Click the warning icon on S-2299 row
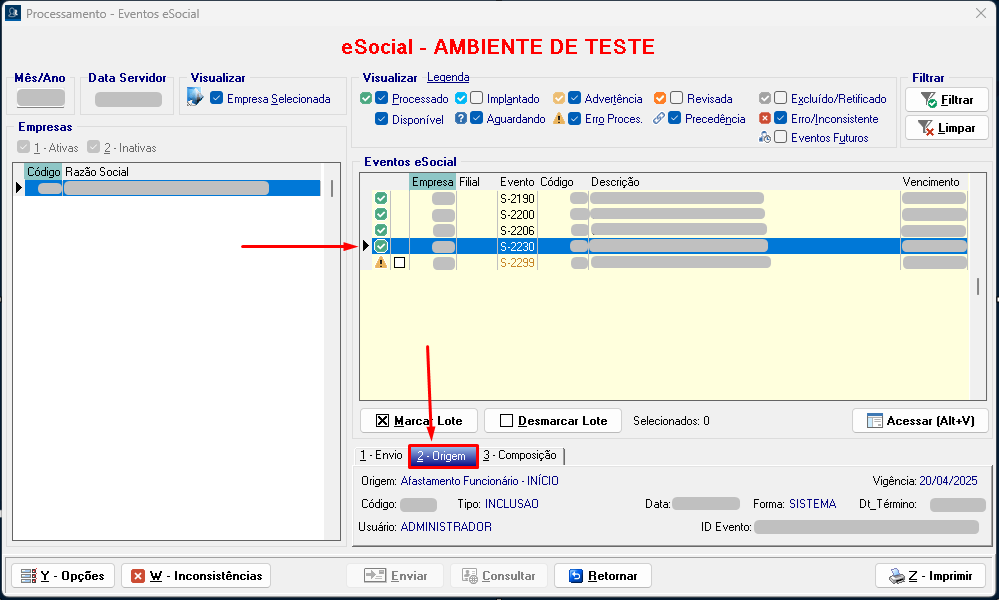 381,262
